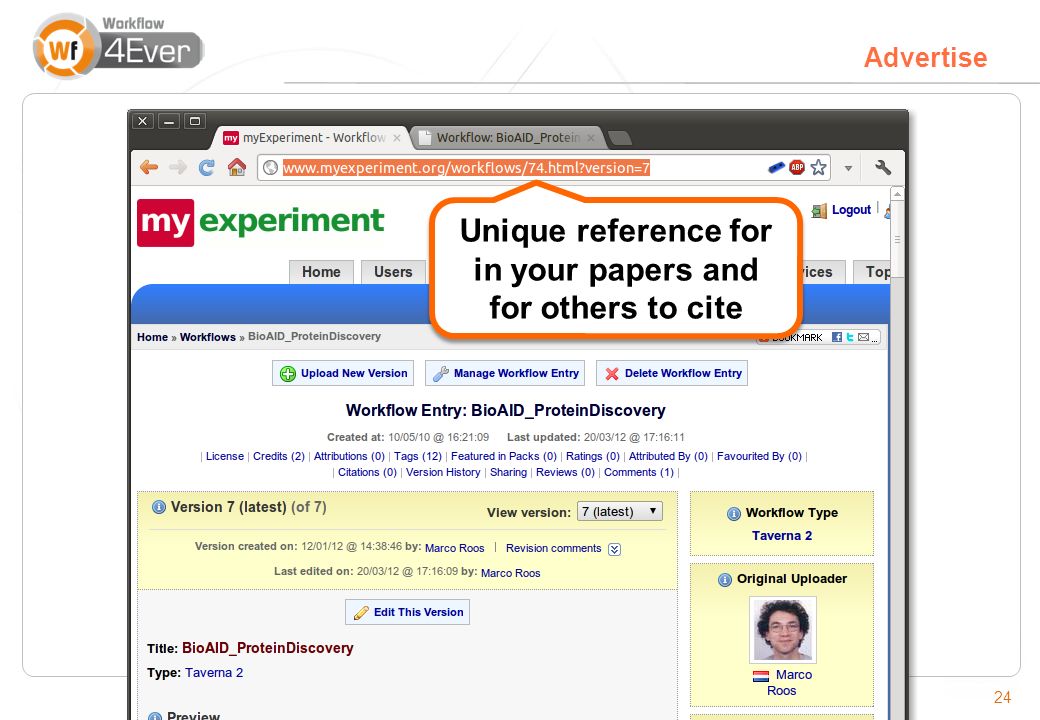Screen dimensions: 1040x720
Task: Click the blue pen extension icon
Action: pos(776,168)
